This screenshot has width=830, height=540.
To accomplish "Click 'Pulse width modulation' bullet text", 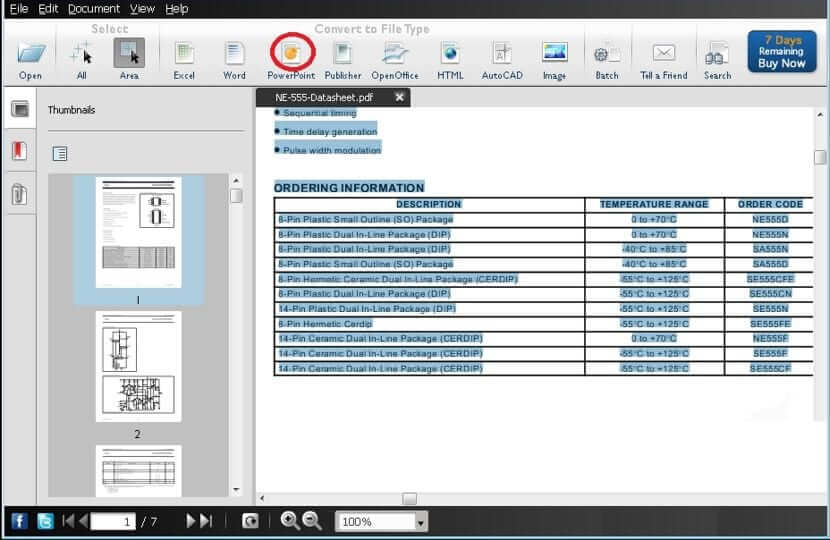I will tap(332, 150).
